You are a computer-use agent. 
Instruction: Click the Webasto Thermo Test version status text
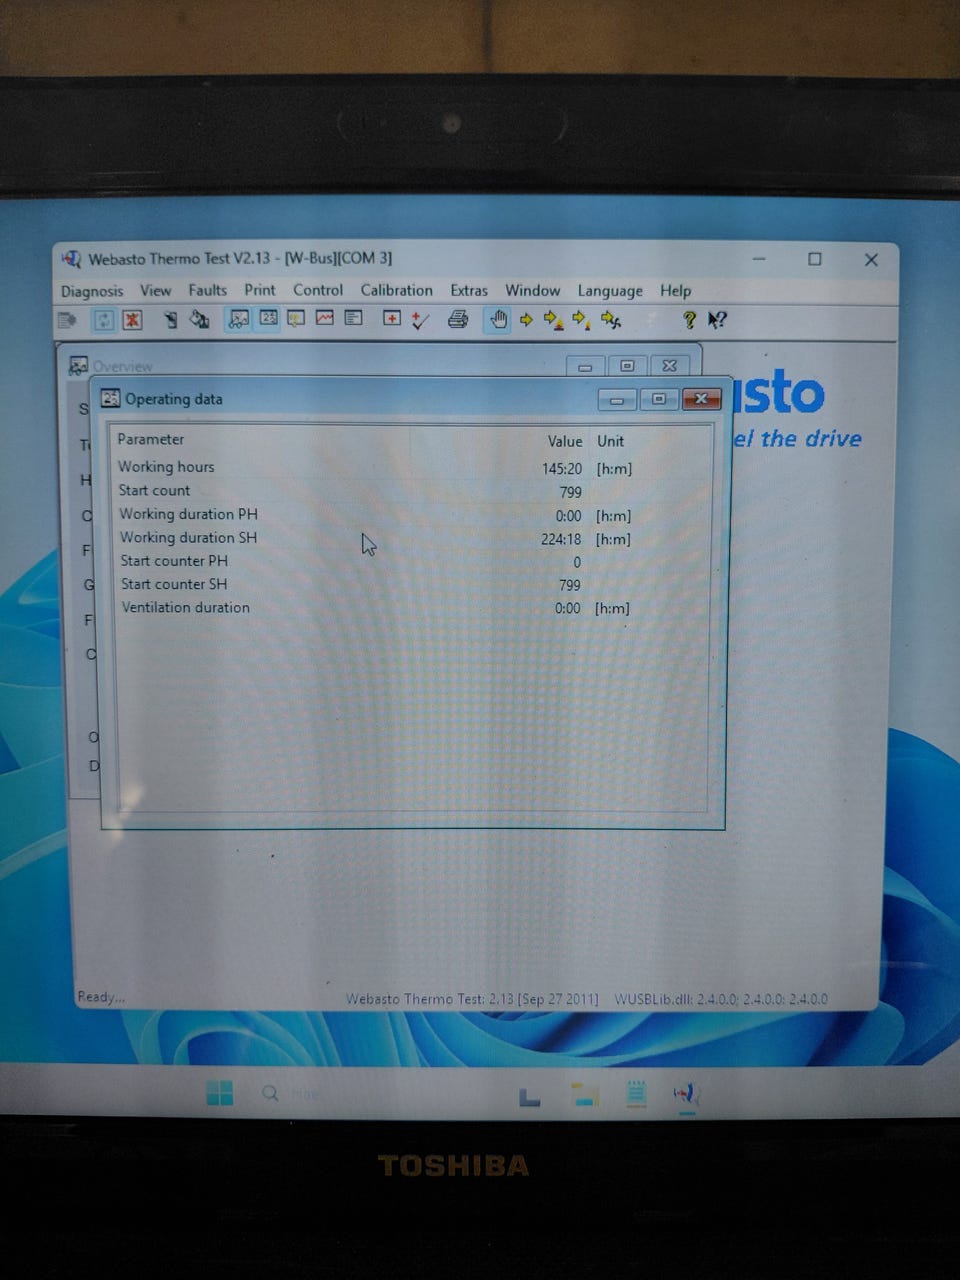472,999
